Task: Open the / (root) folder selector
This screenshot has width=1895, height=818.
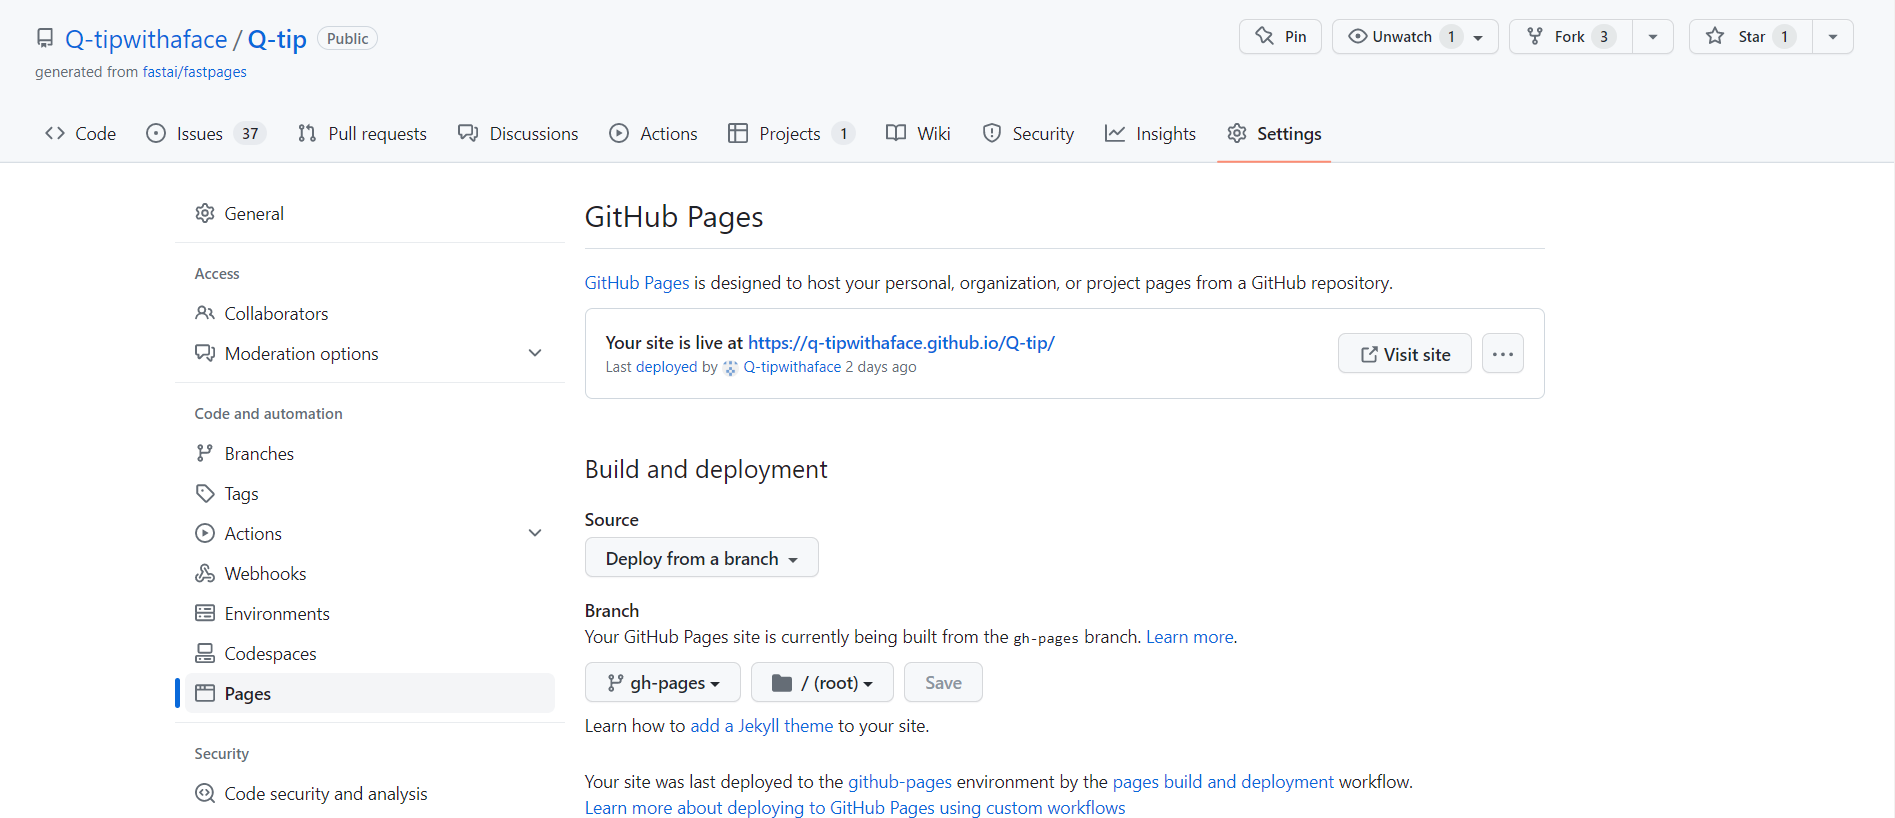Action: (x=822, y=682)
